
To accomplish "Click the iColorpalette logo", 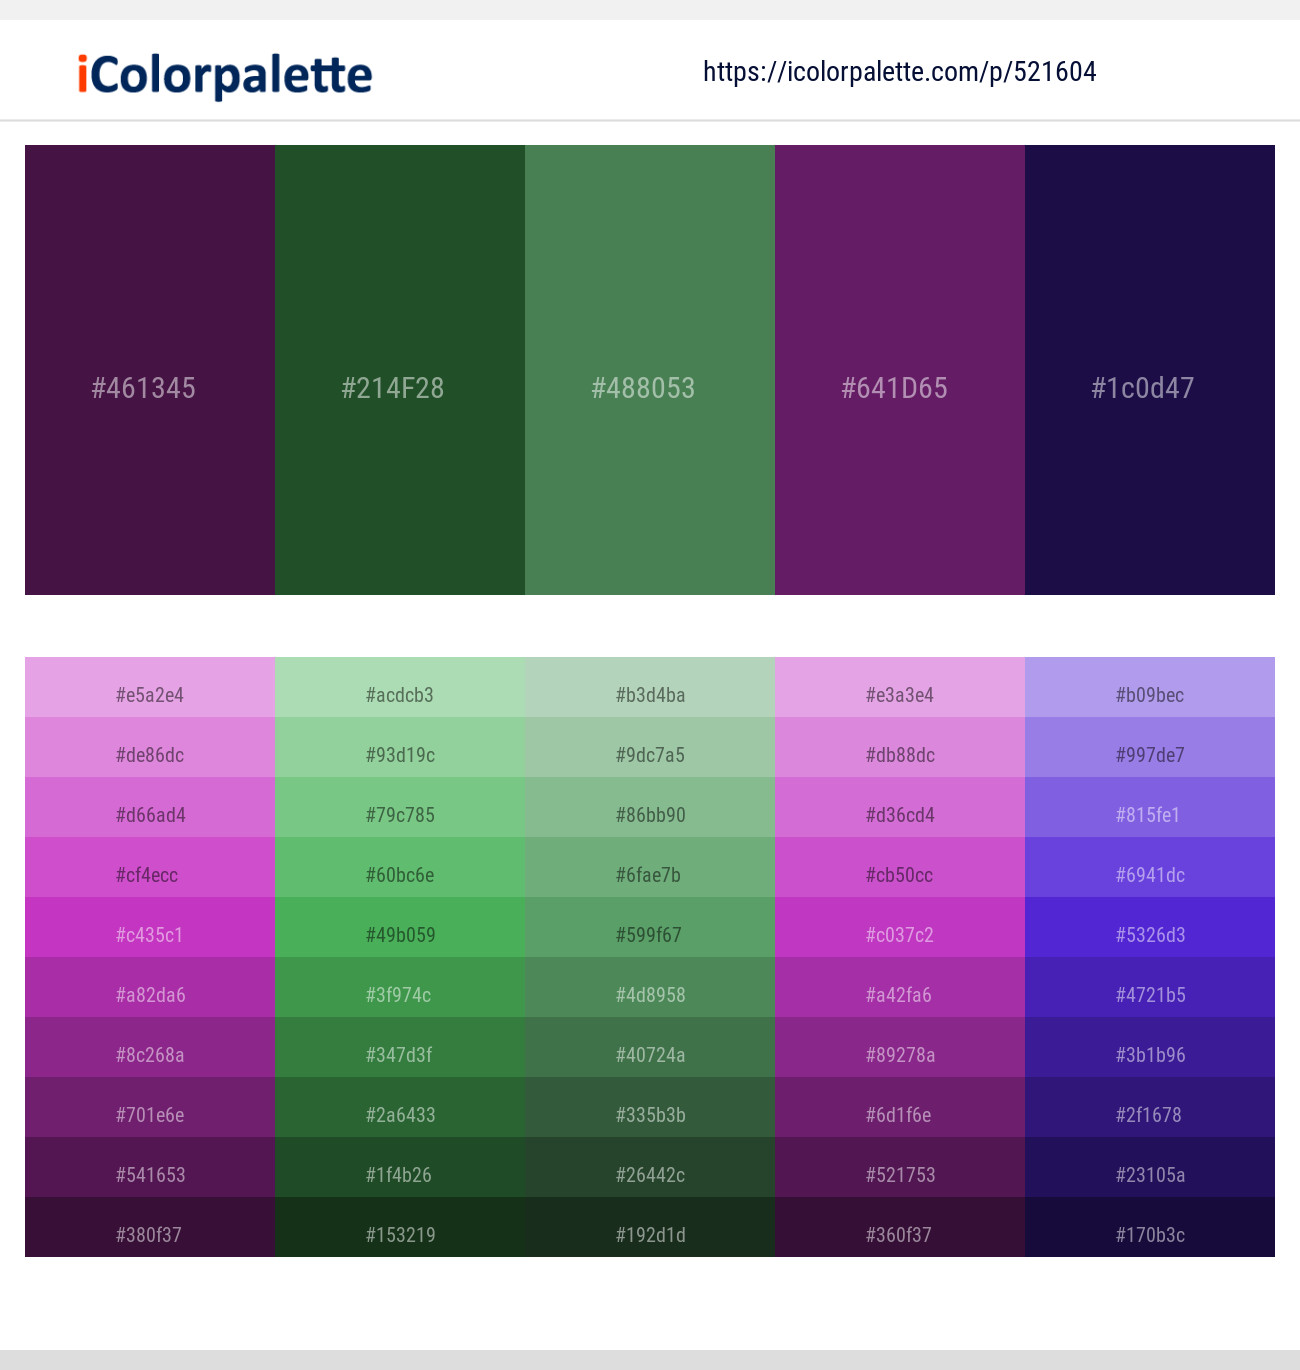I will point(225,75).
